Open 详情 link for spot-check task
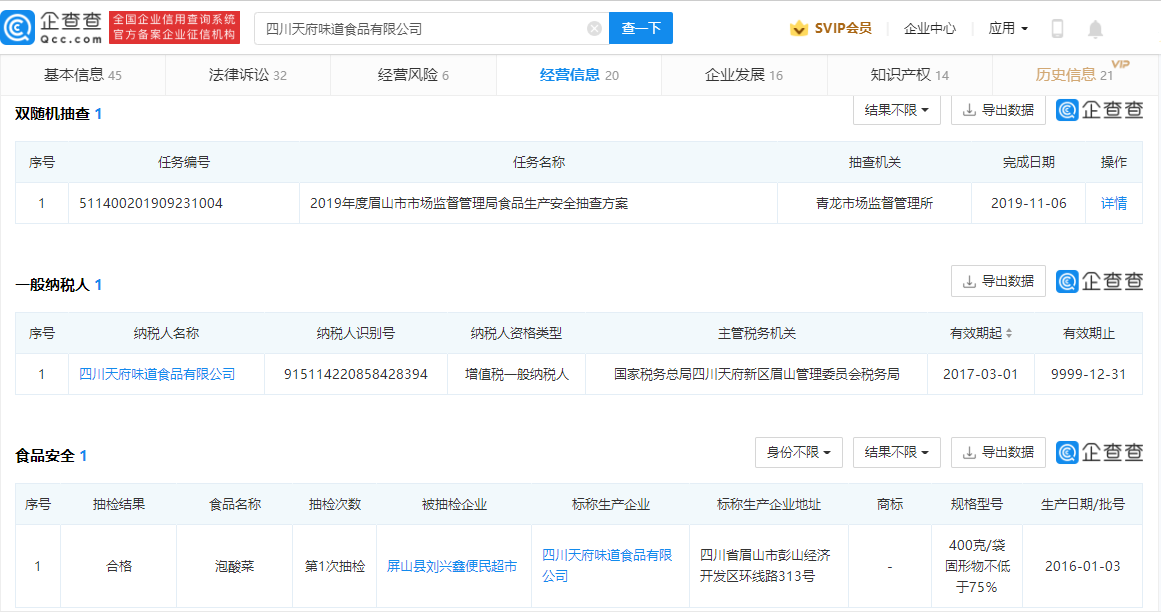 (x=1114, y=204)
